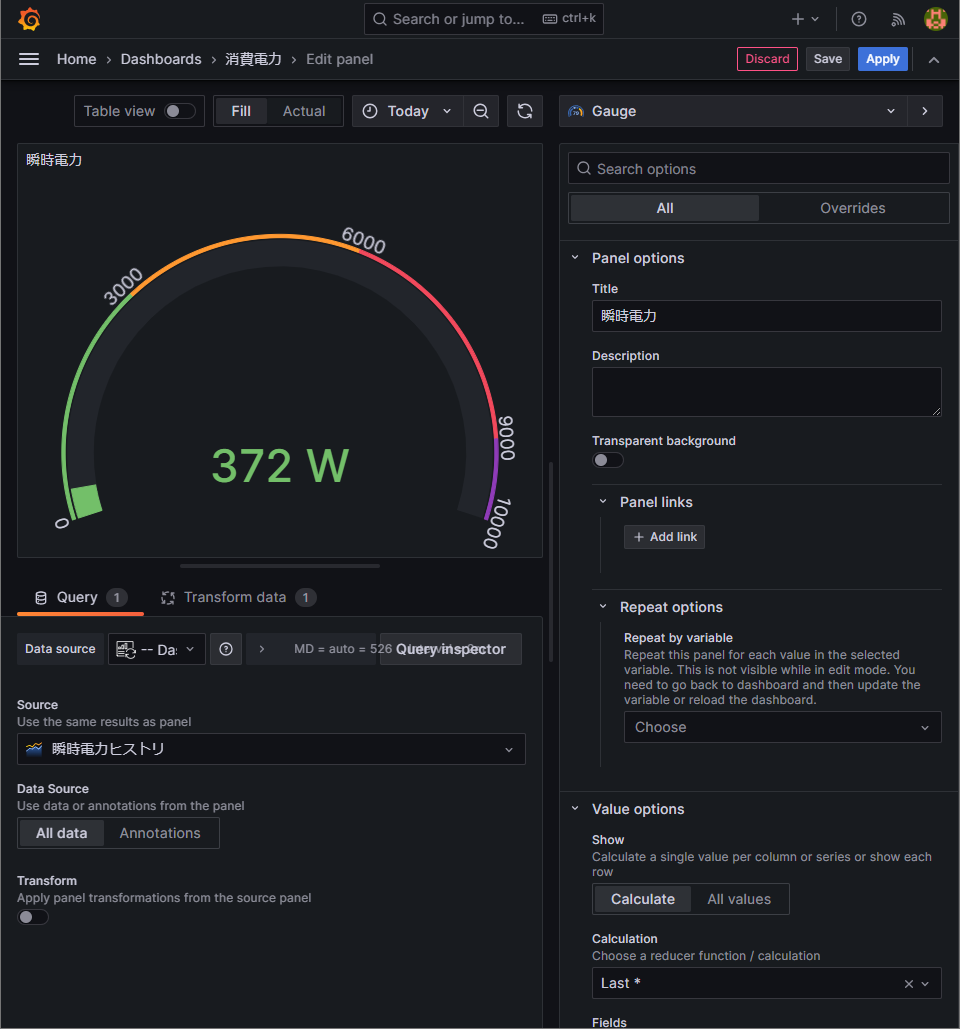Open the help question mark icon
This screenshot has width=960, height=1029.
pos(858,19)
